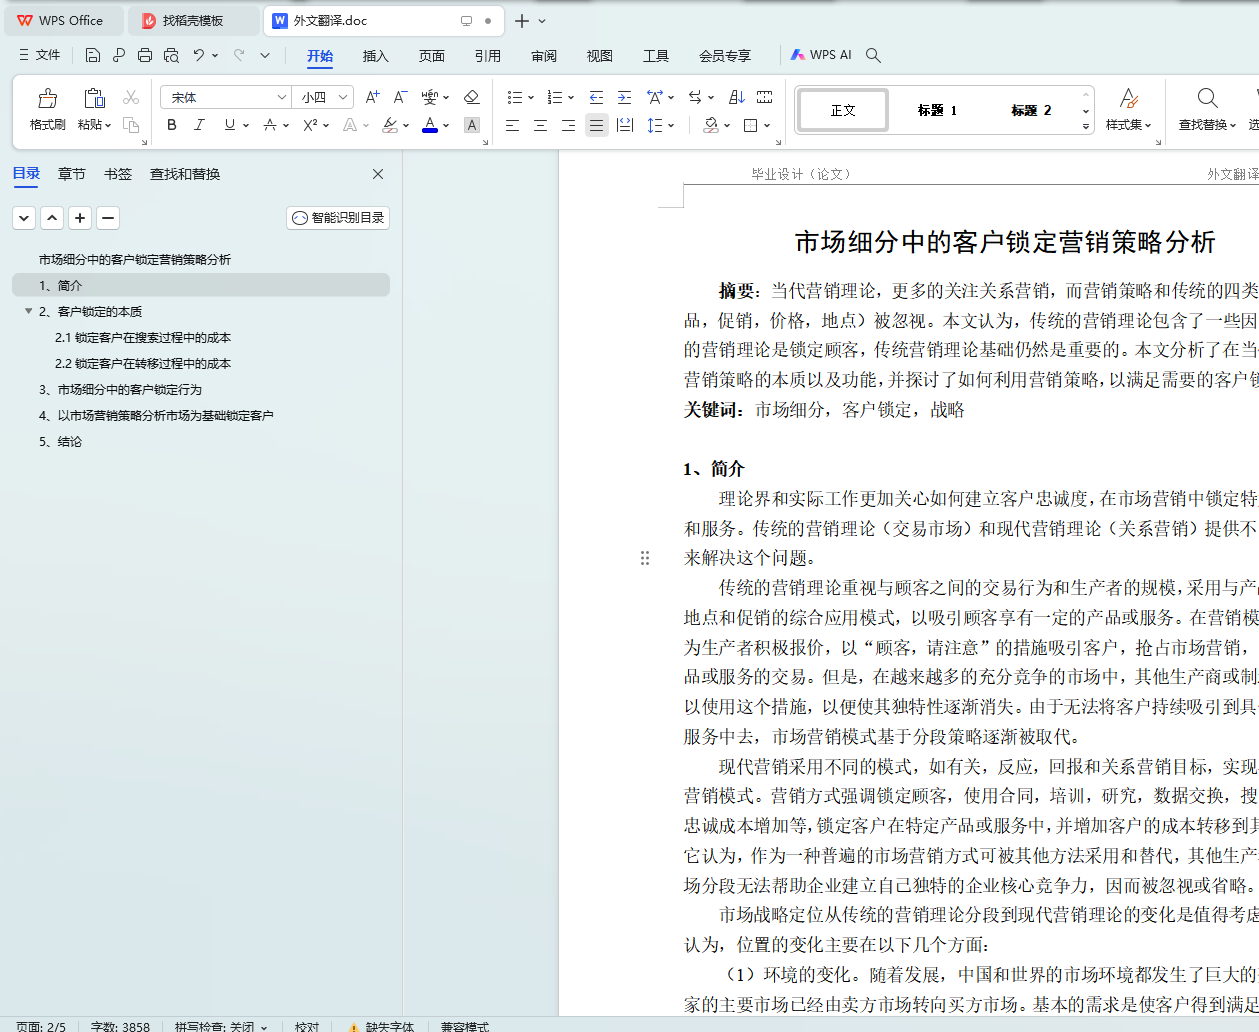This screenshot has height=1032, width=1259.
Task: Go to outline item '5、结论'
Action: 61,441
